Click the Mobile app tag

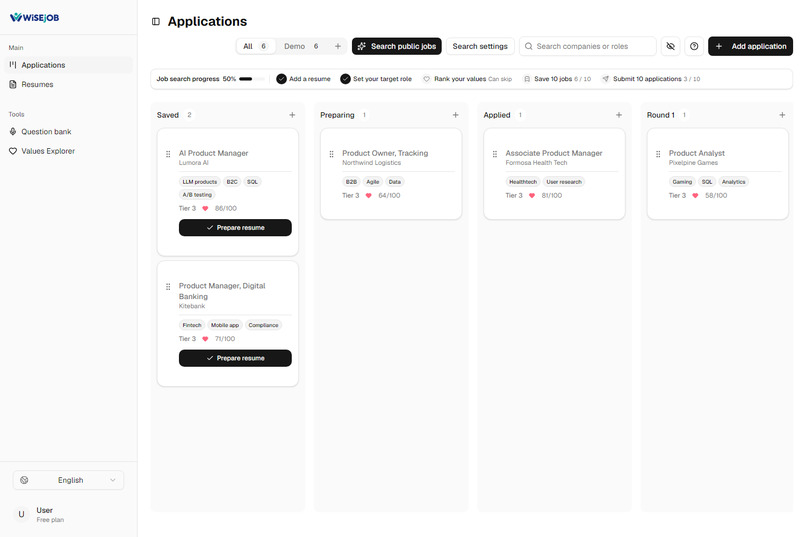225,325
